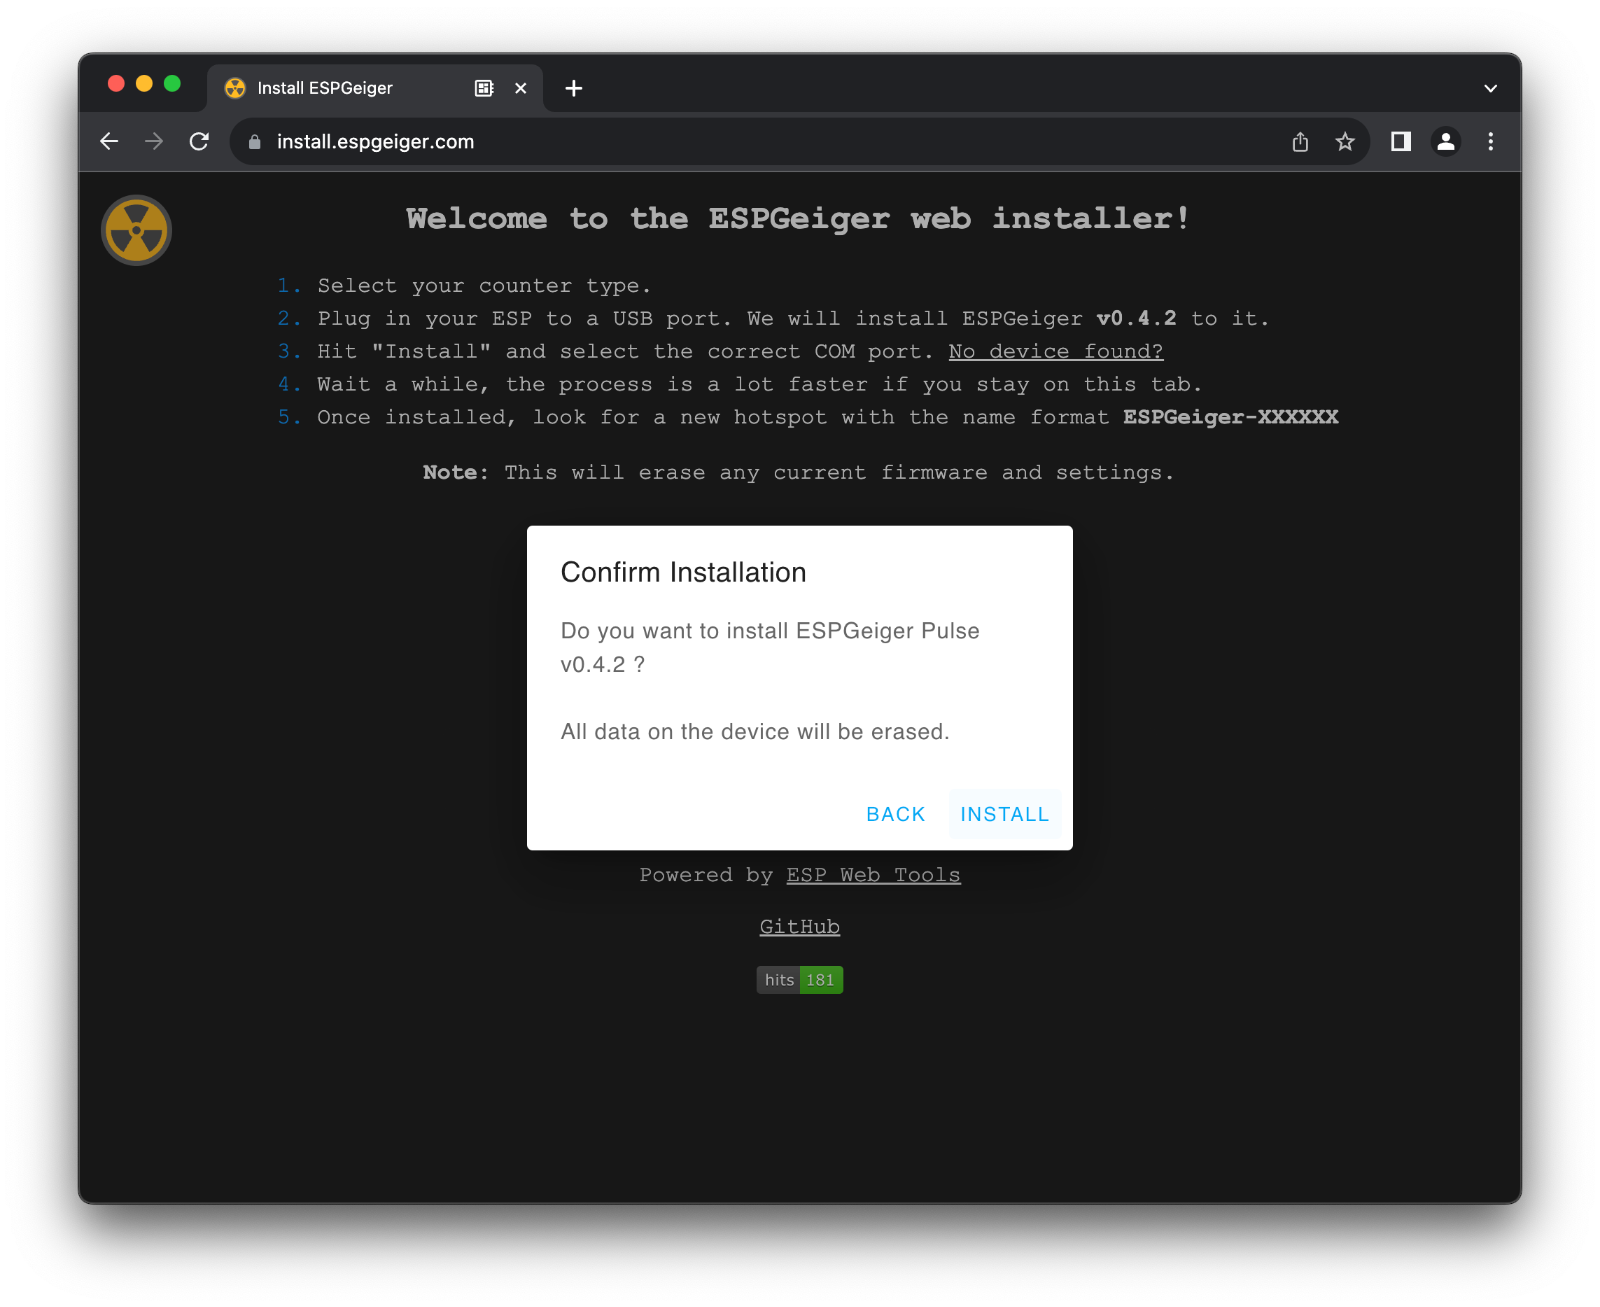
Task: Expand the tab search chevron
Action: (x=1491, y=88)
